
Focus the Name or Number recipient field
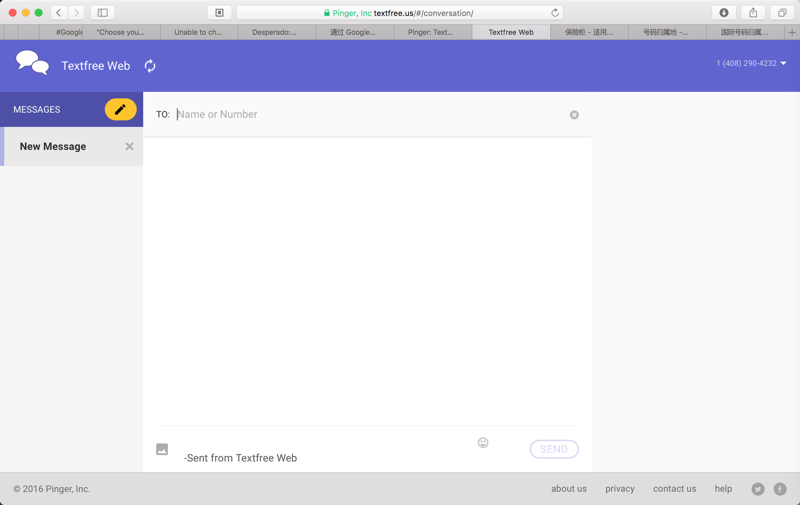[370, 114]
